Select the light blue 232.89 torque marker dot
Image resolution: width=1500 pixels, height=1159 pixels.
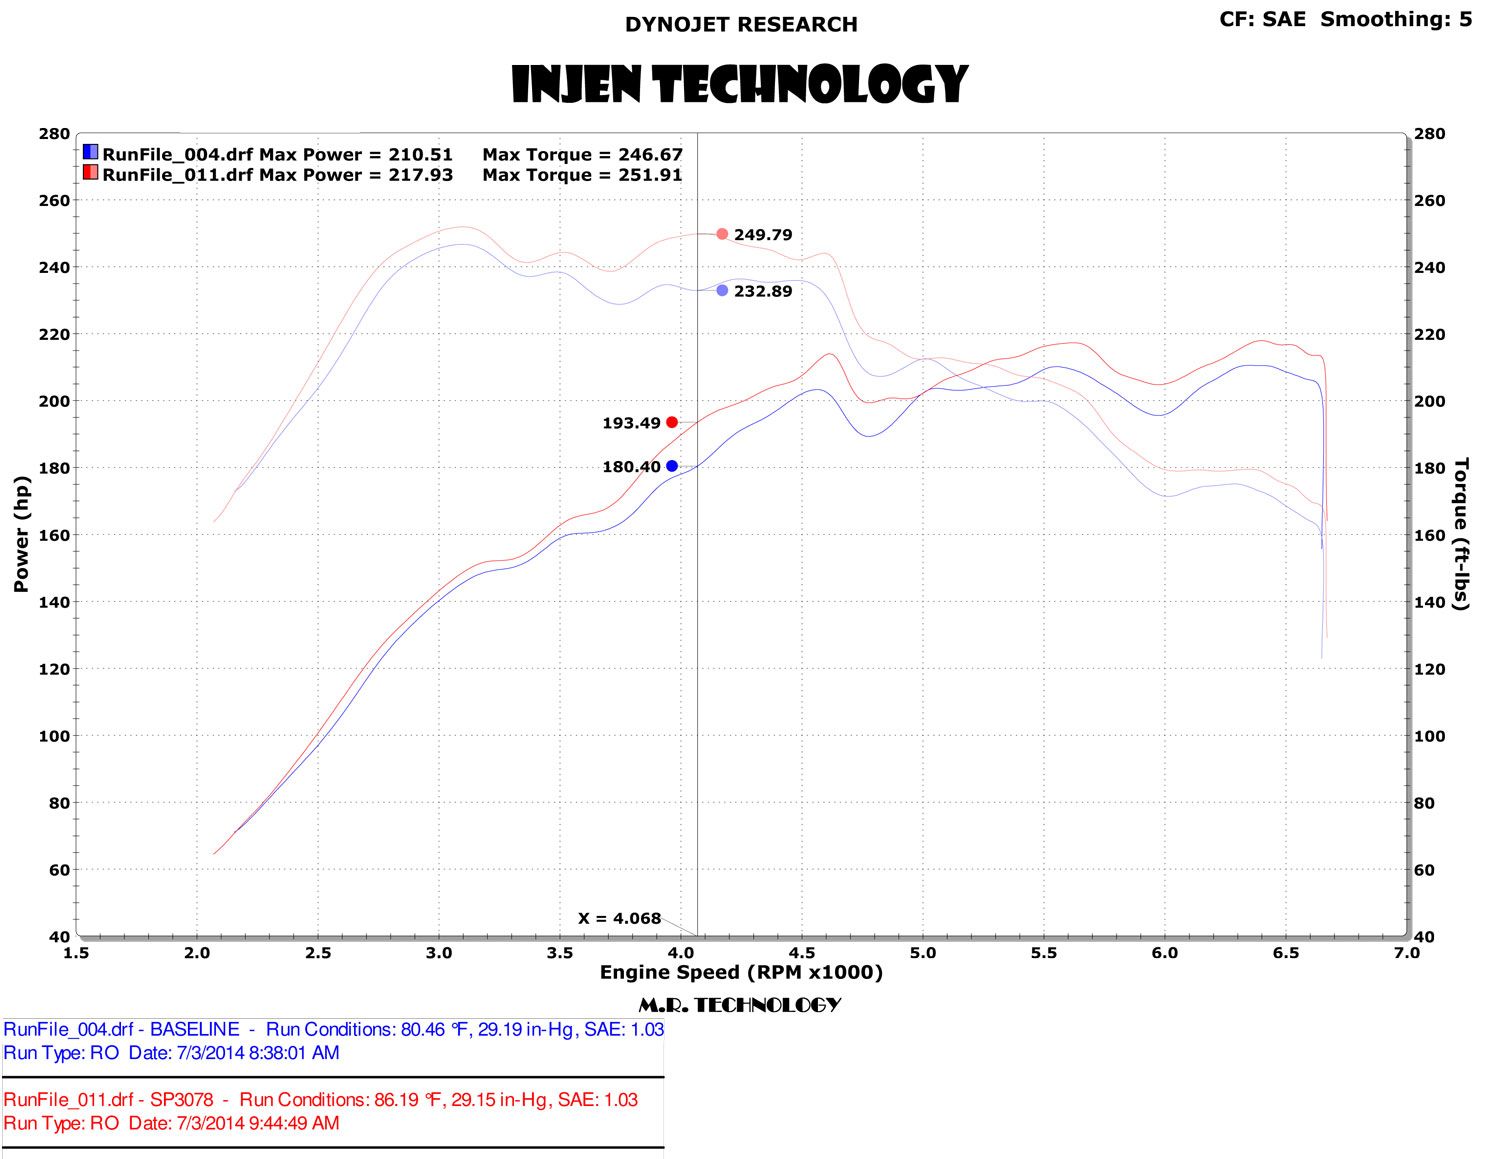point(722,291)
